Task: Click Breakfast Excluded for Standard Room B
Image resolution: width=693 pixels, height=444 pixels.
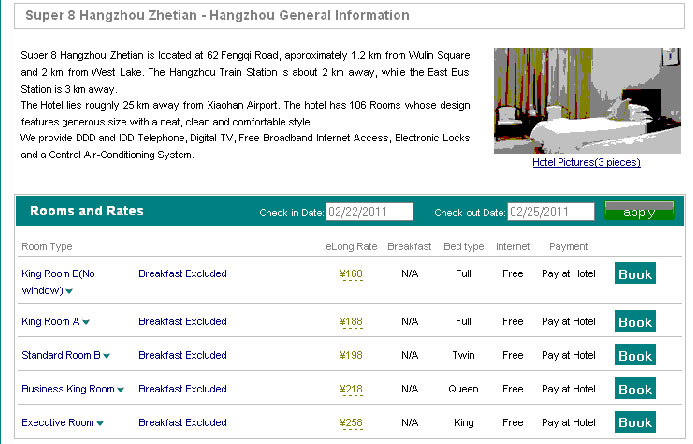Action: coord(183,355)
